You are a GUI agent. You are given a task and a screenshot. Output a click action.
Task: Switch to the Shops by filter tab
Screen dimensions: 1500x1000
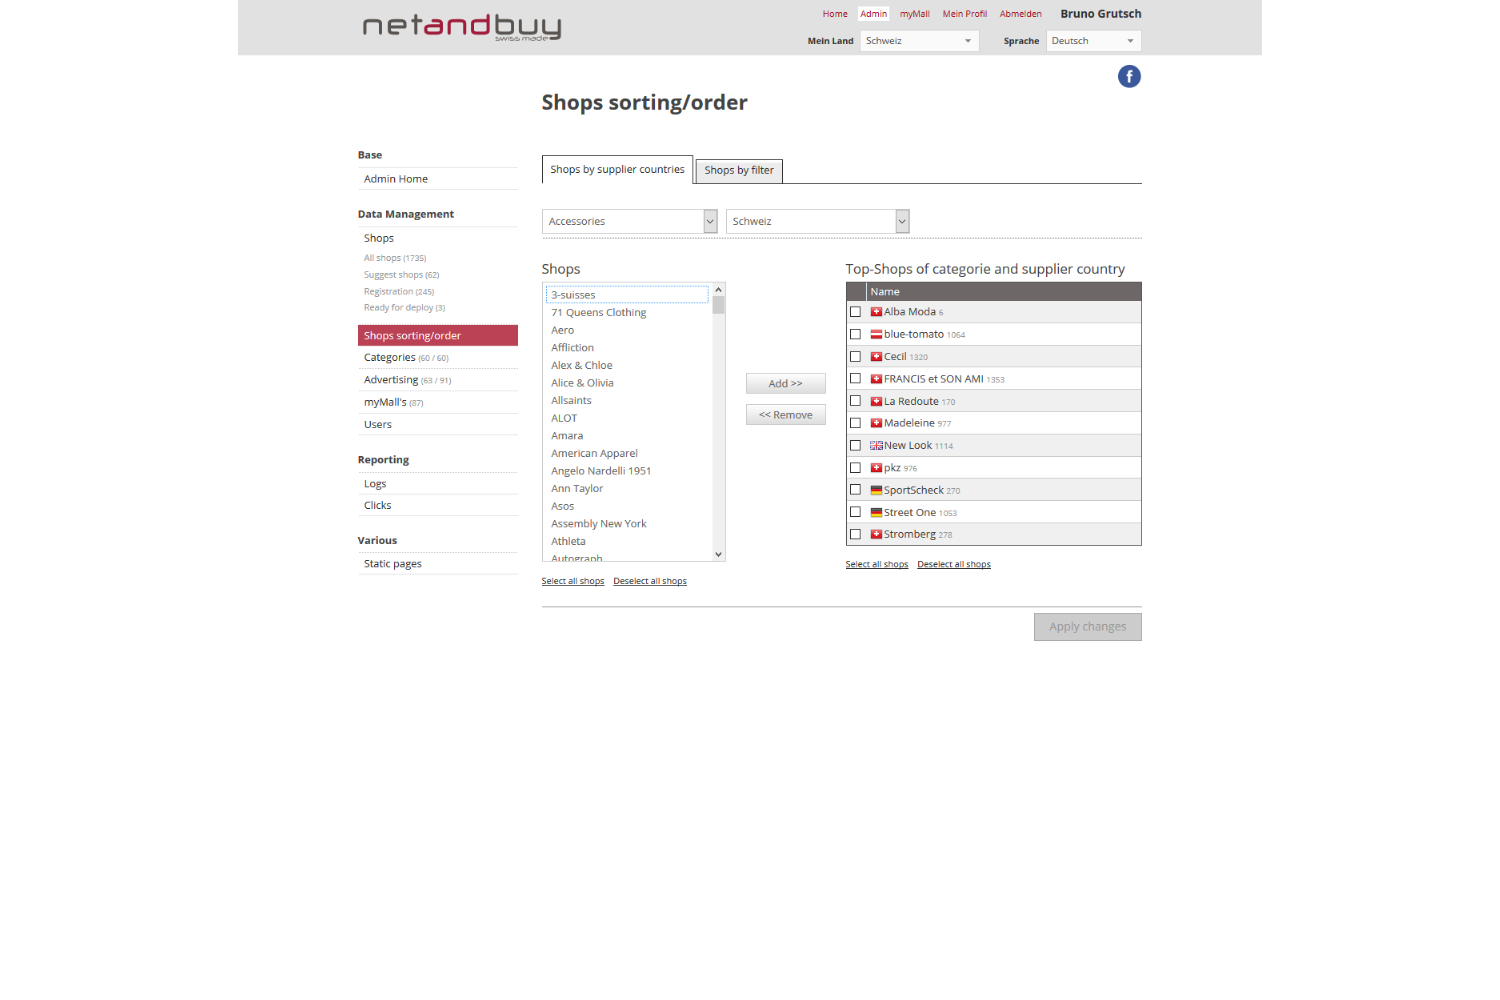[739, 171]
